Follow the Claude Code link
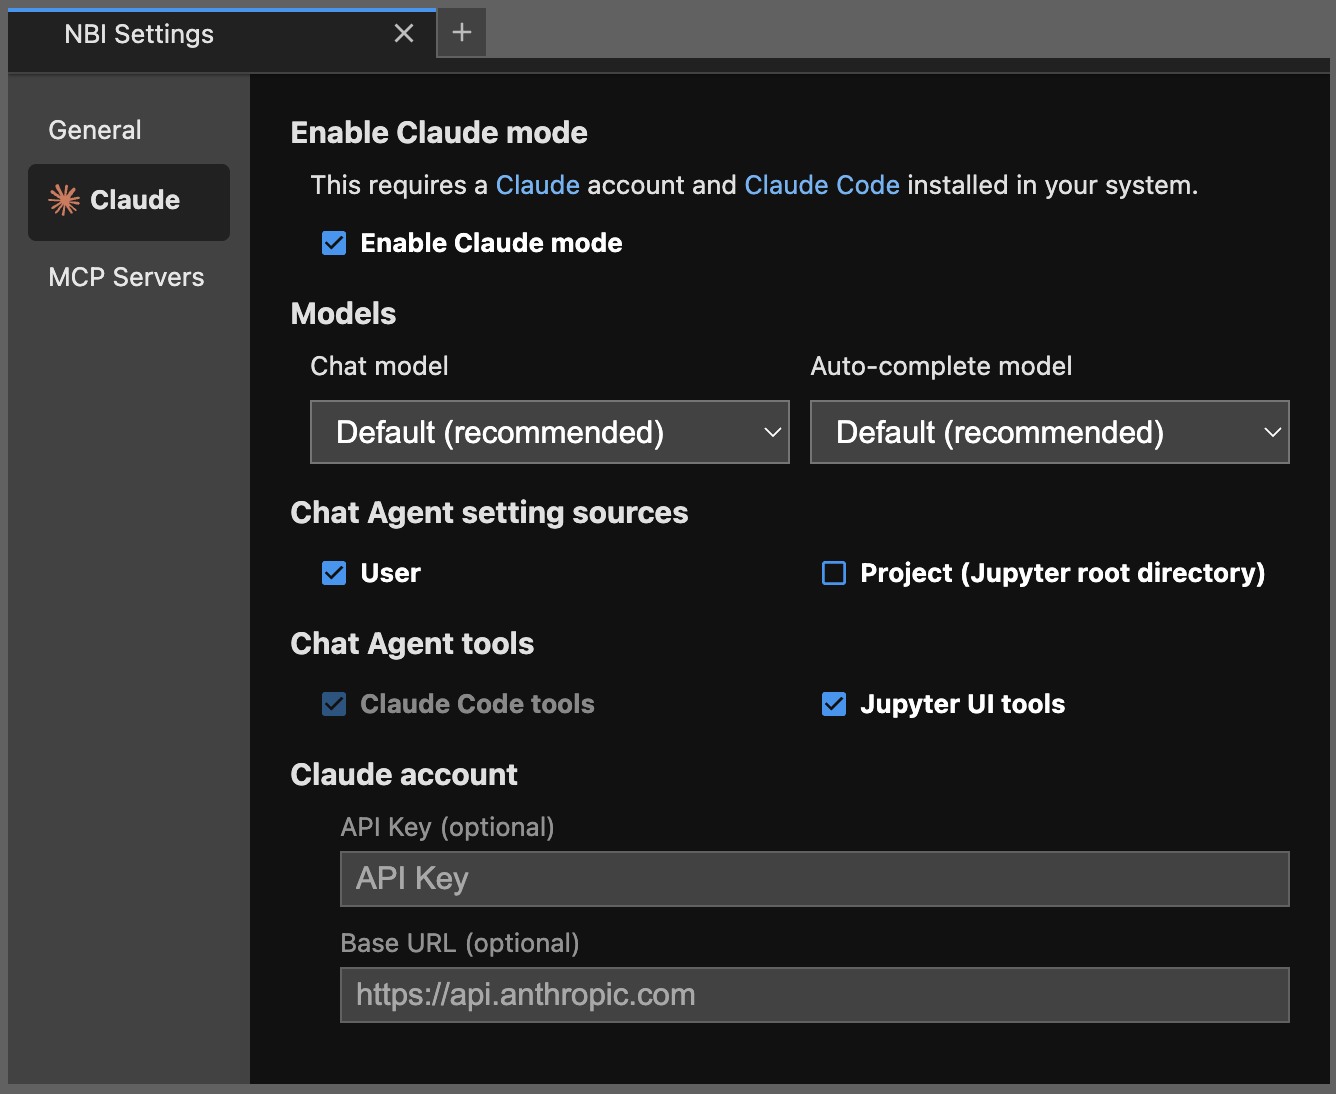This screenshot has height=1094, width=1336. tap(822, 185)
